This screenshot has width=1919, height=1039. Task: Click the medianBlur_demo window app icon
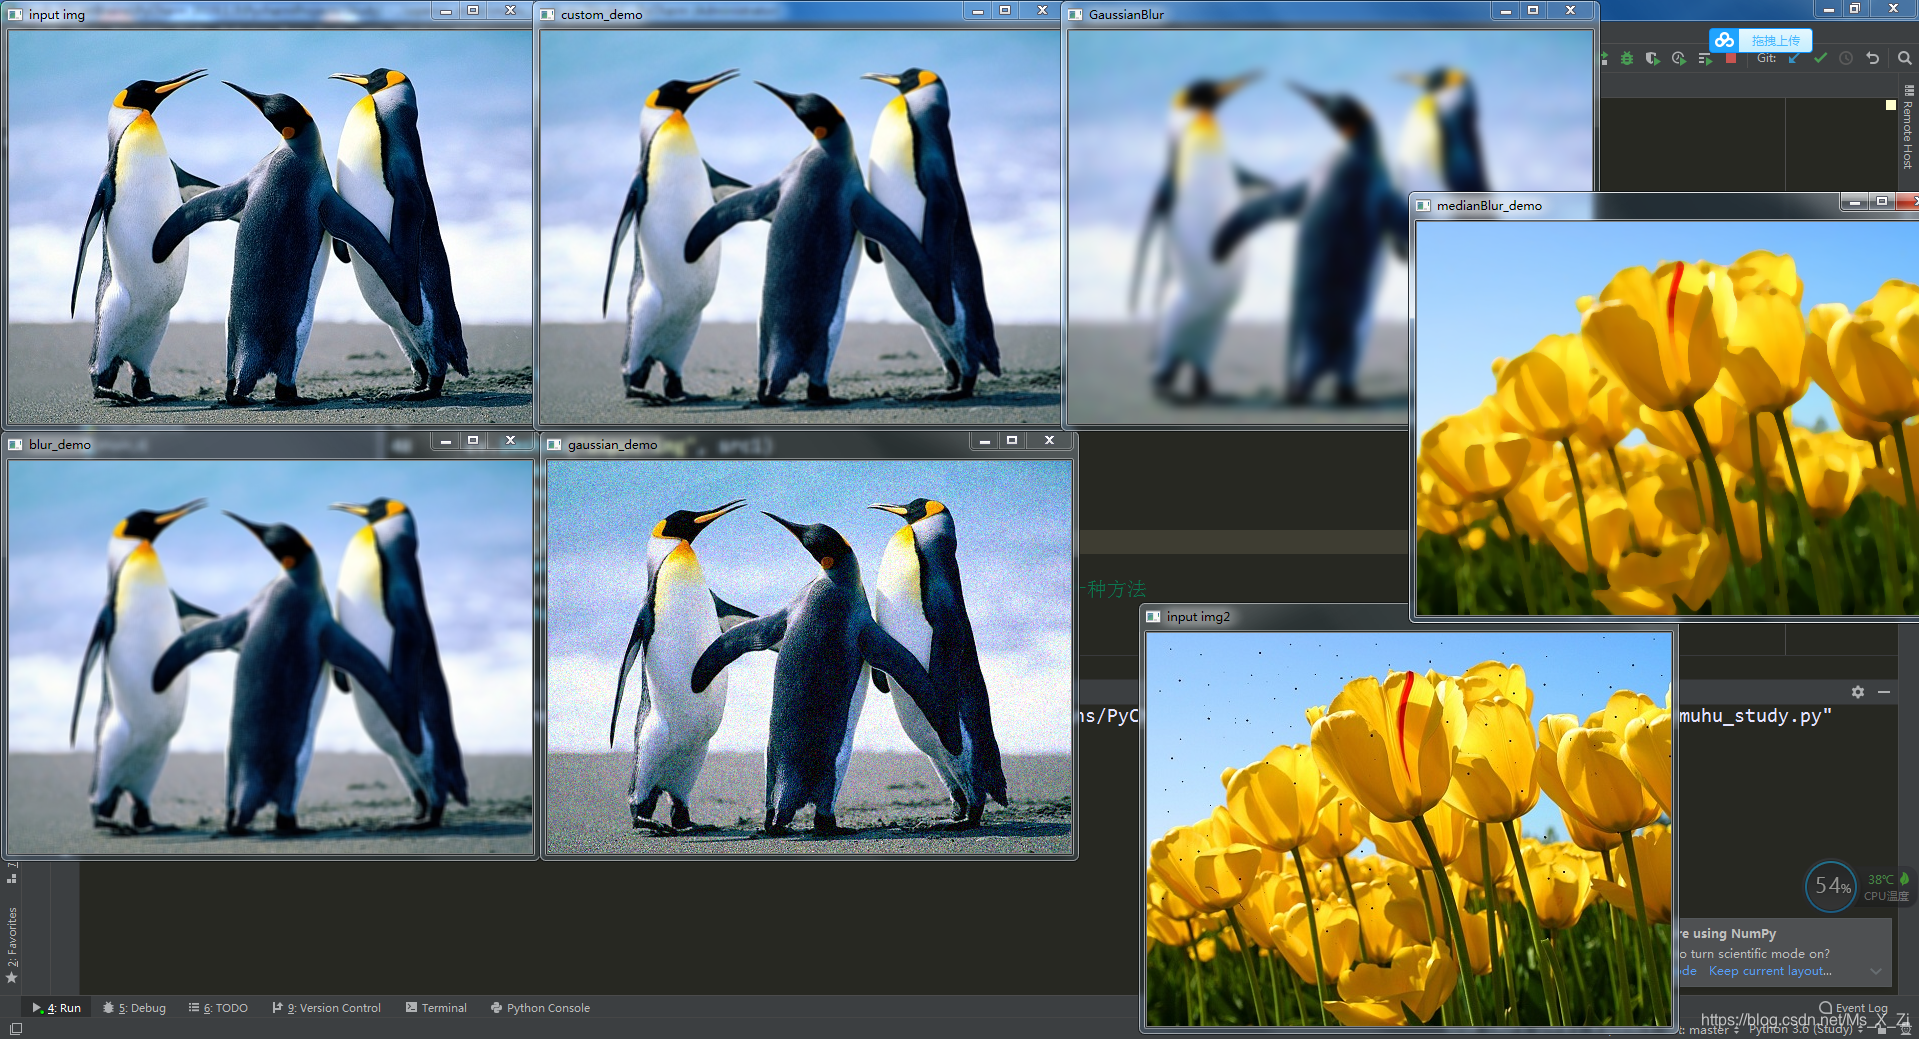pos(1423,205)
